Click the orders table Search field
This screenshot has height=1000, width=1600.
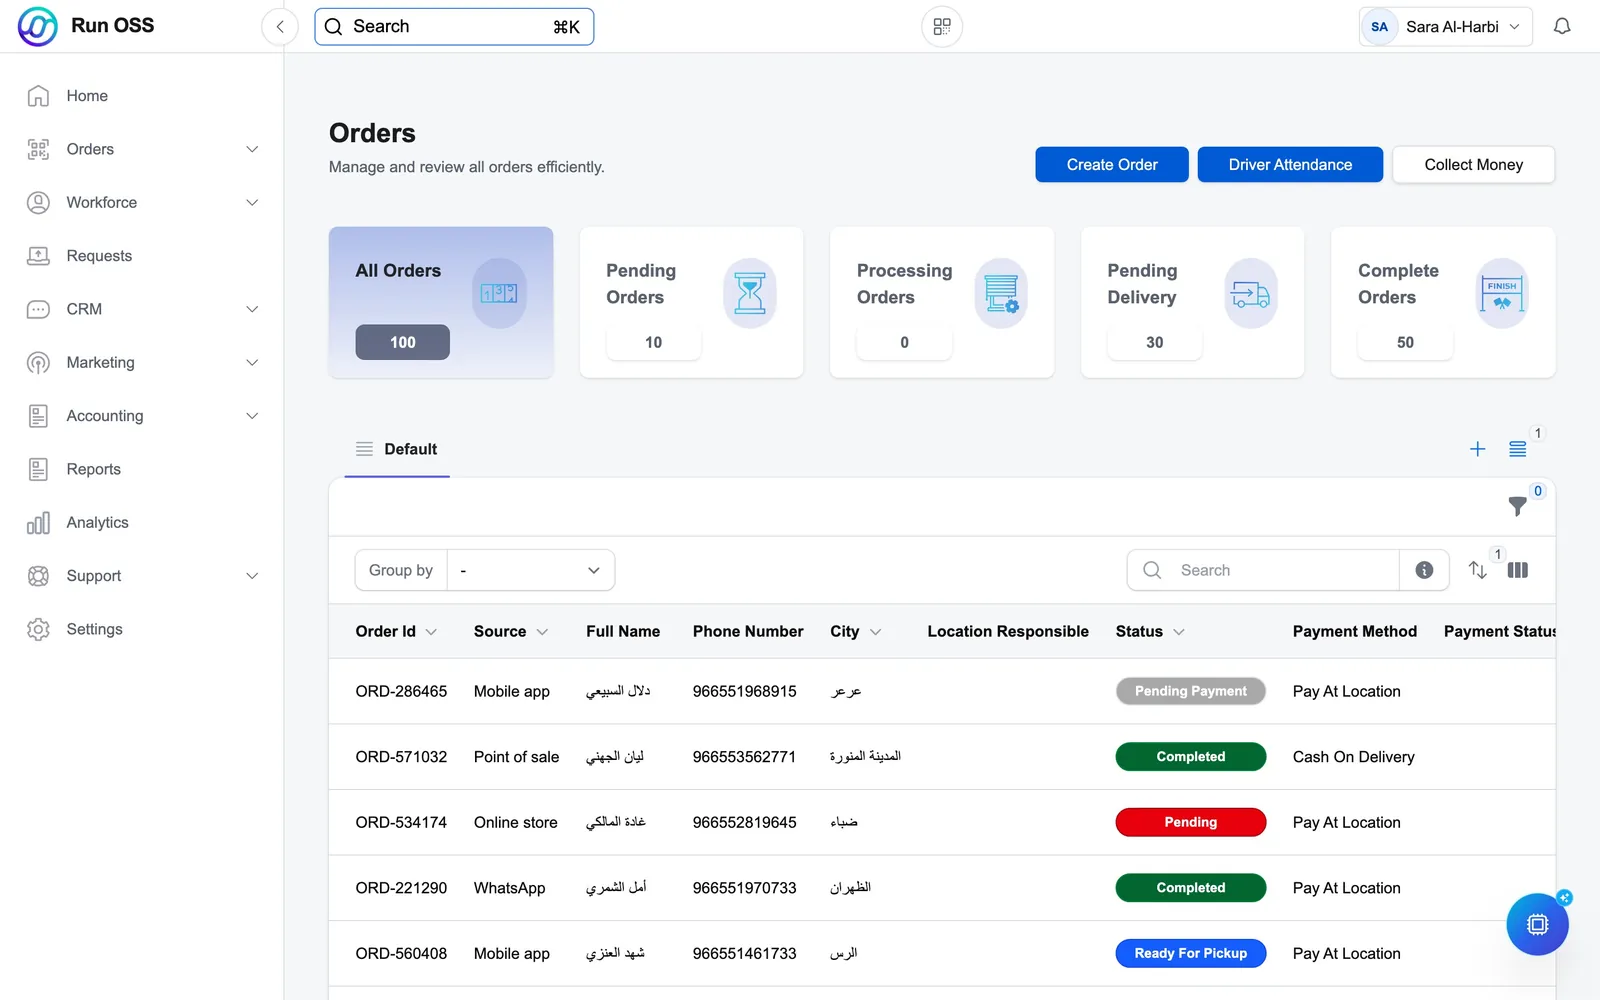[x=1263, y=570]
